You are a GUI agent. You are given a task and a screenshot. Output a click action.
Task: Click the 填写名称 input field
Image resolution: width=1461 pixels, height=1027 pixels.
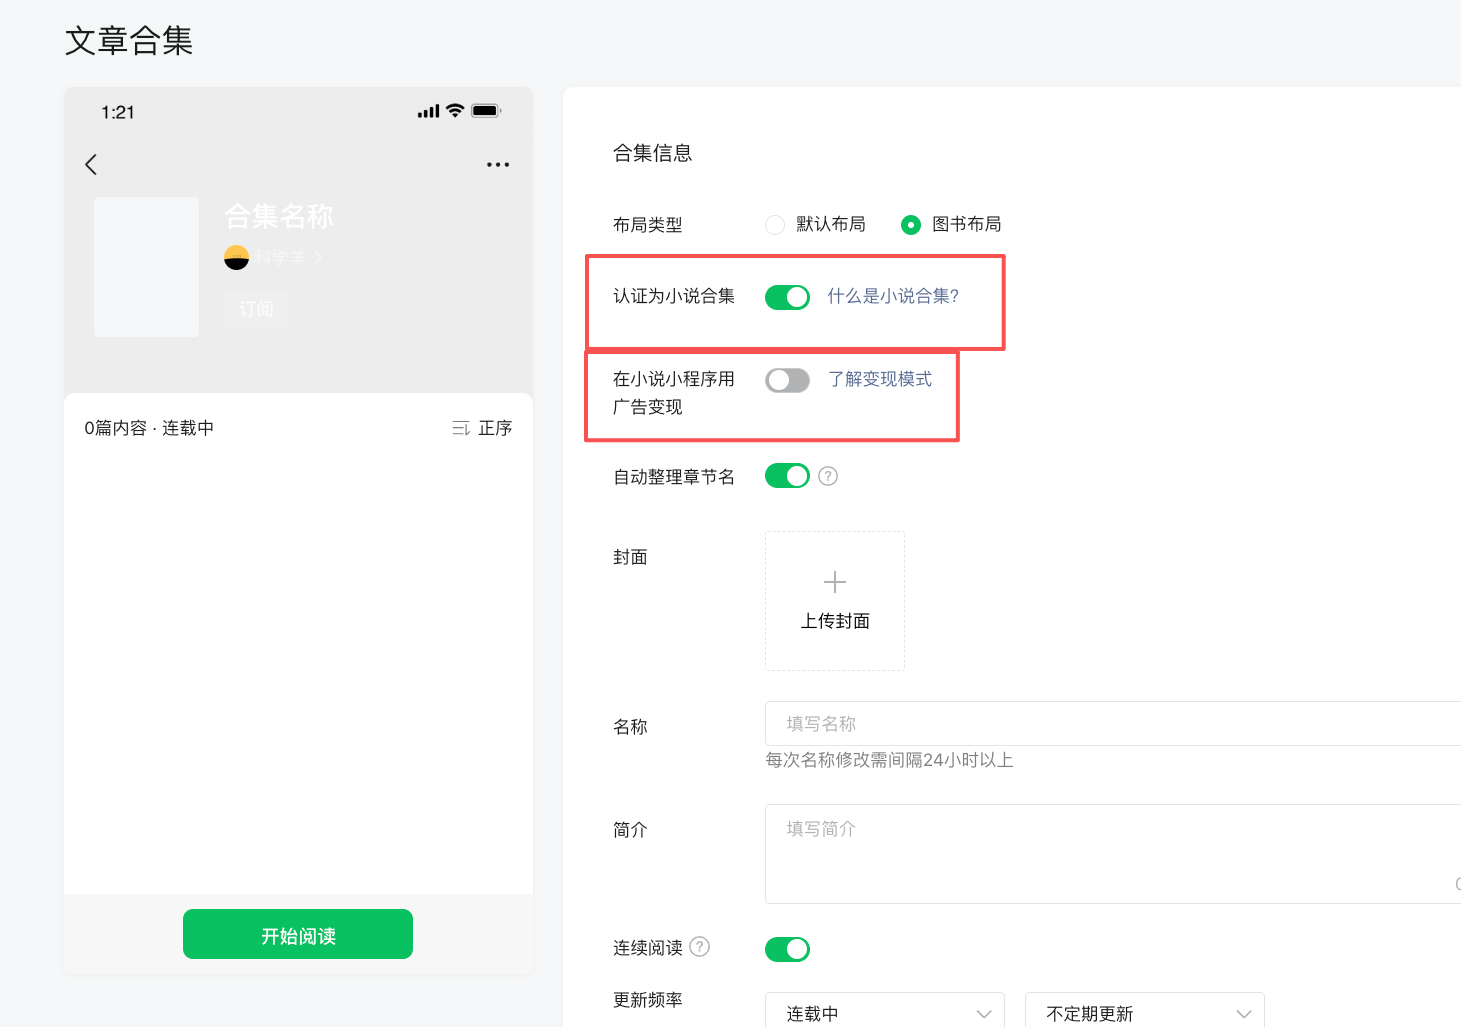pyautogui.click(x=1113, y=723)
